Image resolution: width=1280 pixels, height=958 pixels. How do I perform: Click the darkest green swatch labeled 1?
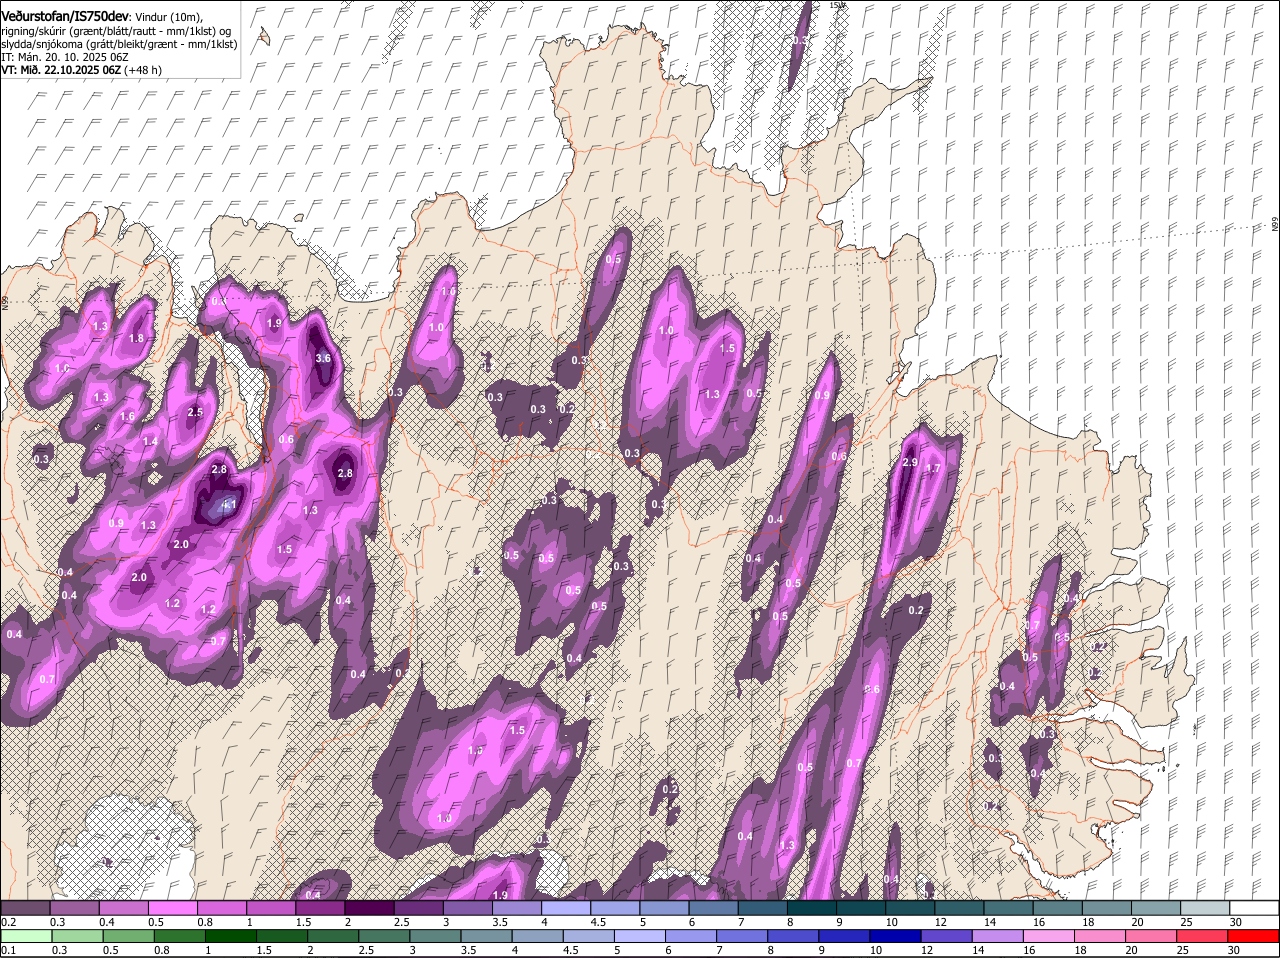[231, 936]
